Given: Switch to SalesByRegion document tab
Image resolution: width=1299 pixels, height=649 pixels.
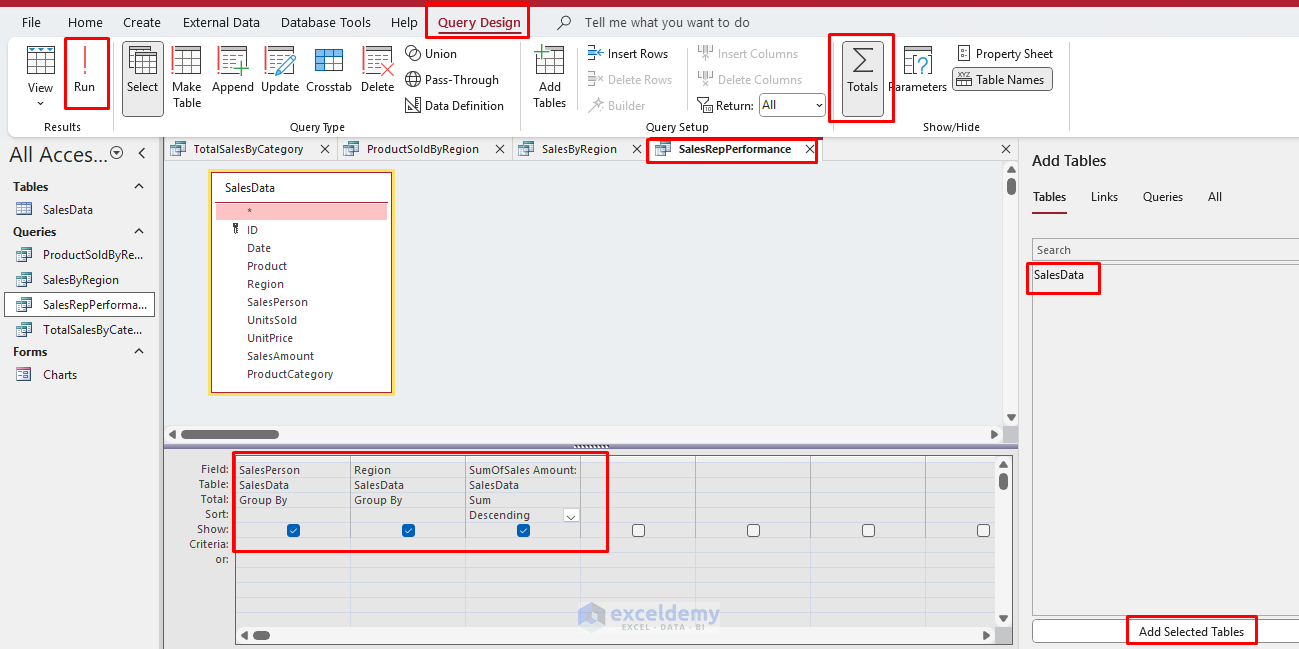Looking at the screenshot, I should click(x=579, y=149).
